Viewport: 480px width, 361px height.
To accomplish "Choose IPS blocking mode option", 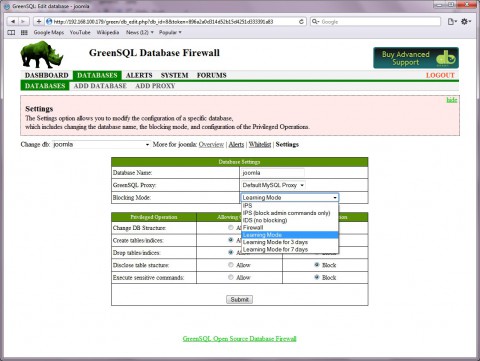I will tap(290, 206).
